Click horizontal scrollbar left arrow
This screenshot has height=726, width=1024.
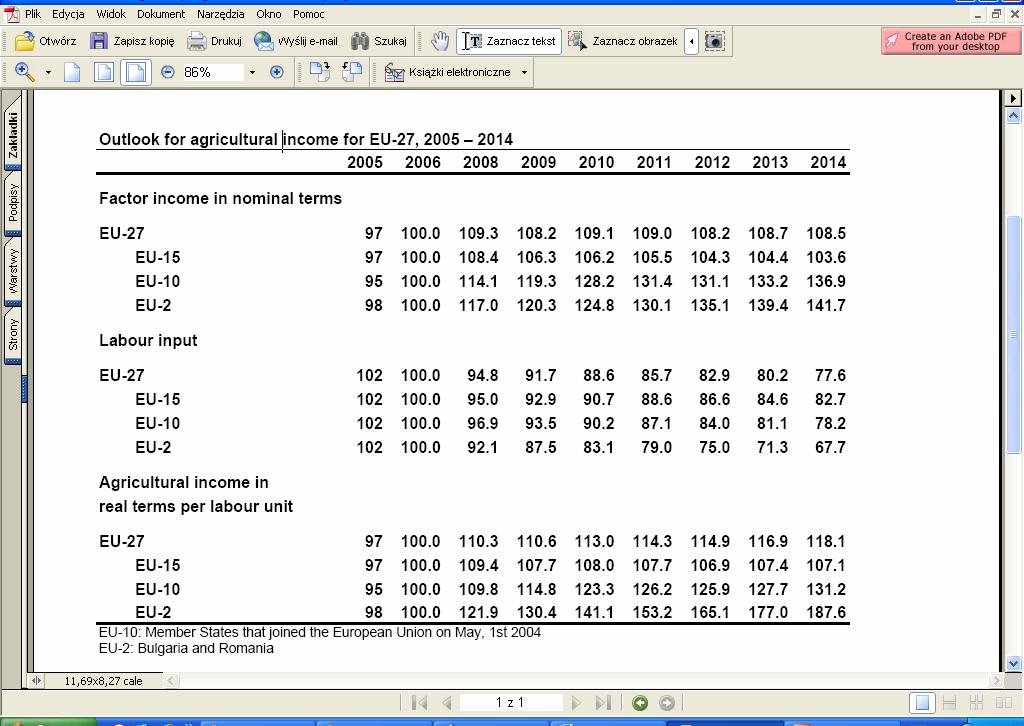tap(170, 681)
